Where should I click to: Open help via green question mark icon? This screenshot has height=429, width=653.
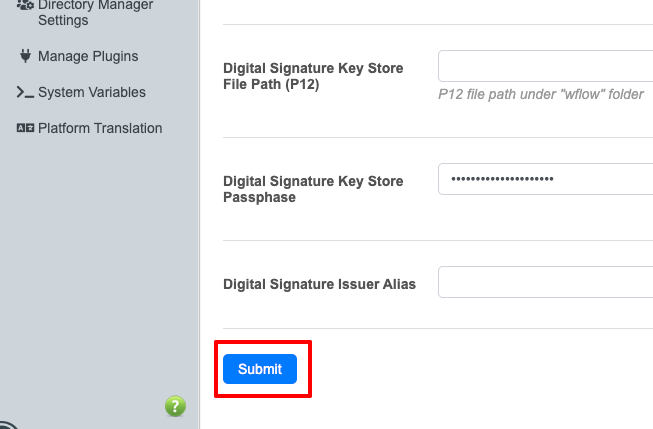coord(175,406)
